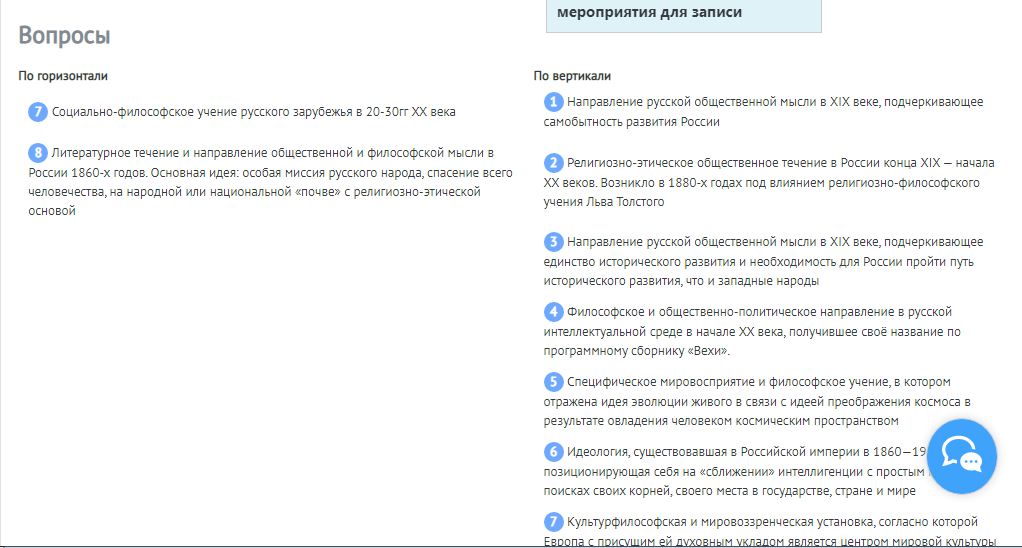1022x548 pixels.
Task: Open the chat support bubble
Action: (961, 456)
